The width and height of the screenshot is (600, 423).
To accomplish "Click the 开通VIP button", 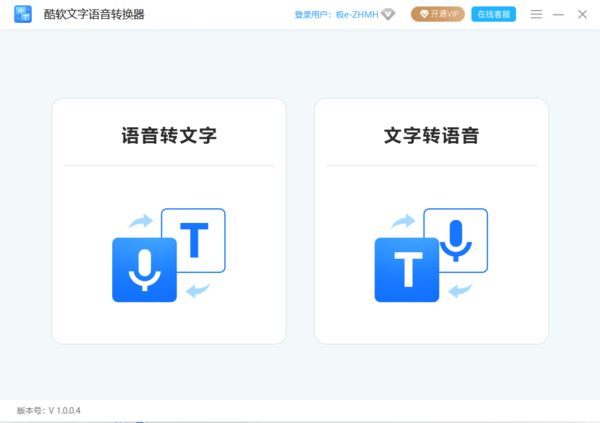I will click(x=438, y=14).
